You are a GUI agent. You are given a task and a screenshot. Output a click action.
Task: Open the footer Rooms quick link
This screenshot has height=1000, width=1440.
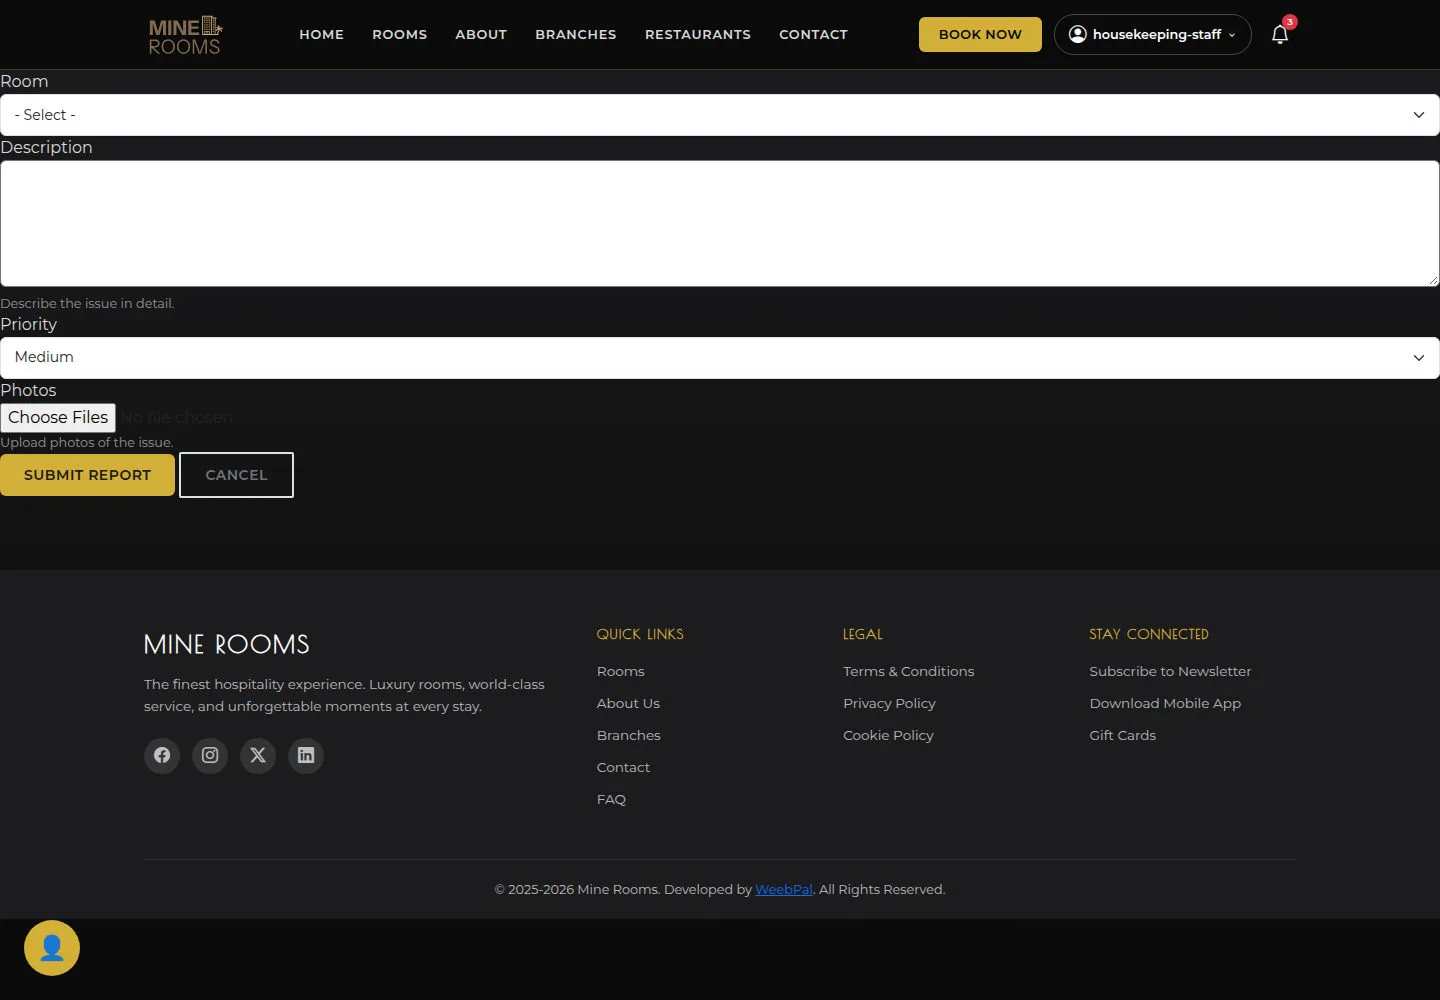621,671
